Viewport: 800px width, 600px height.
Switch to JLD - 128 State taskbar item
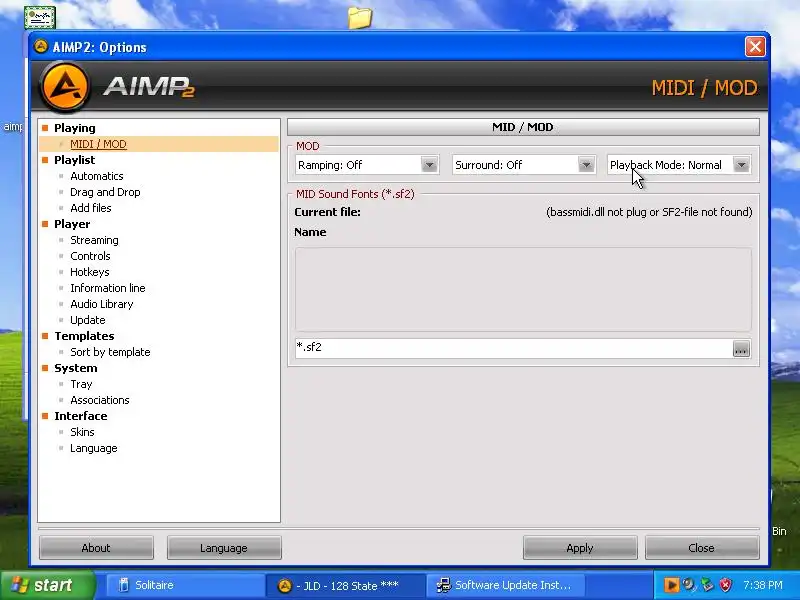click(x=346, y=585)
